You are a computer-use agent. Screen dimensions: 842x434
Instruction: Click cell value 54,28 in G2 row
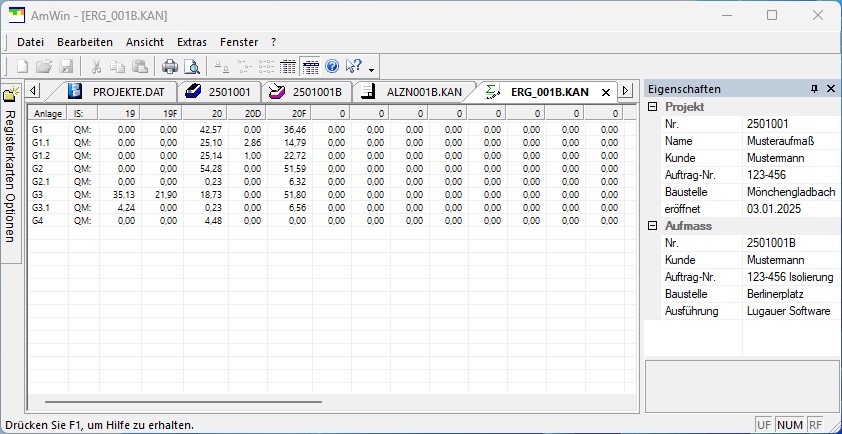click(x=210, y=169)
